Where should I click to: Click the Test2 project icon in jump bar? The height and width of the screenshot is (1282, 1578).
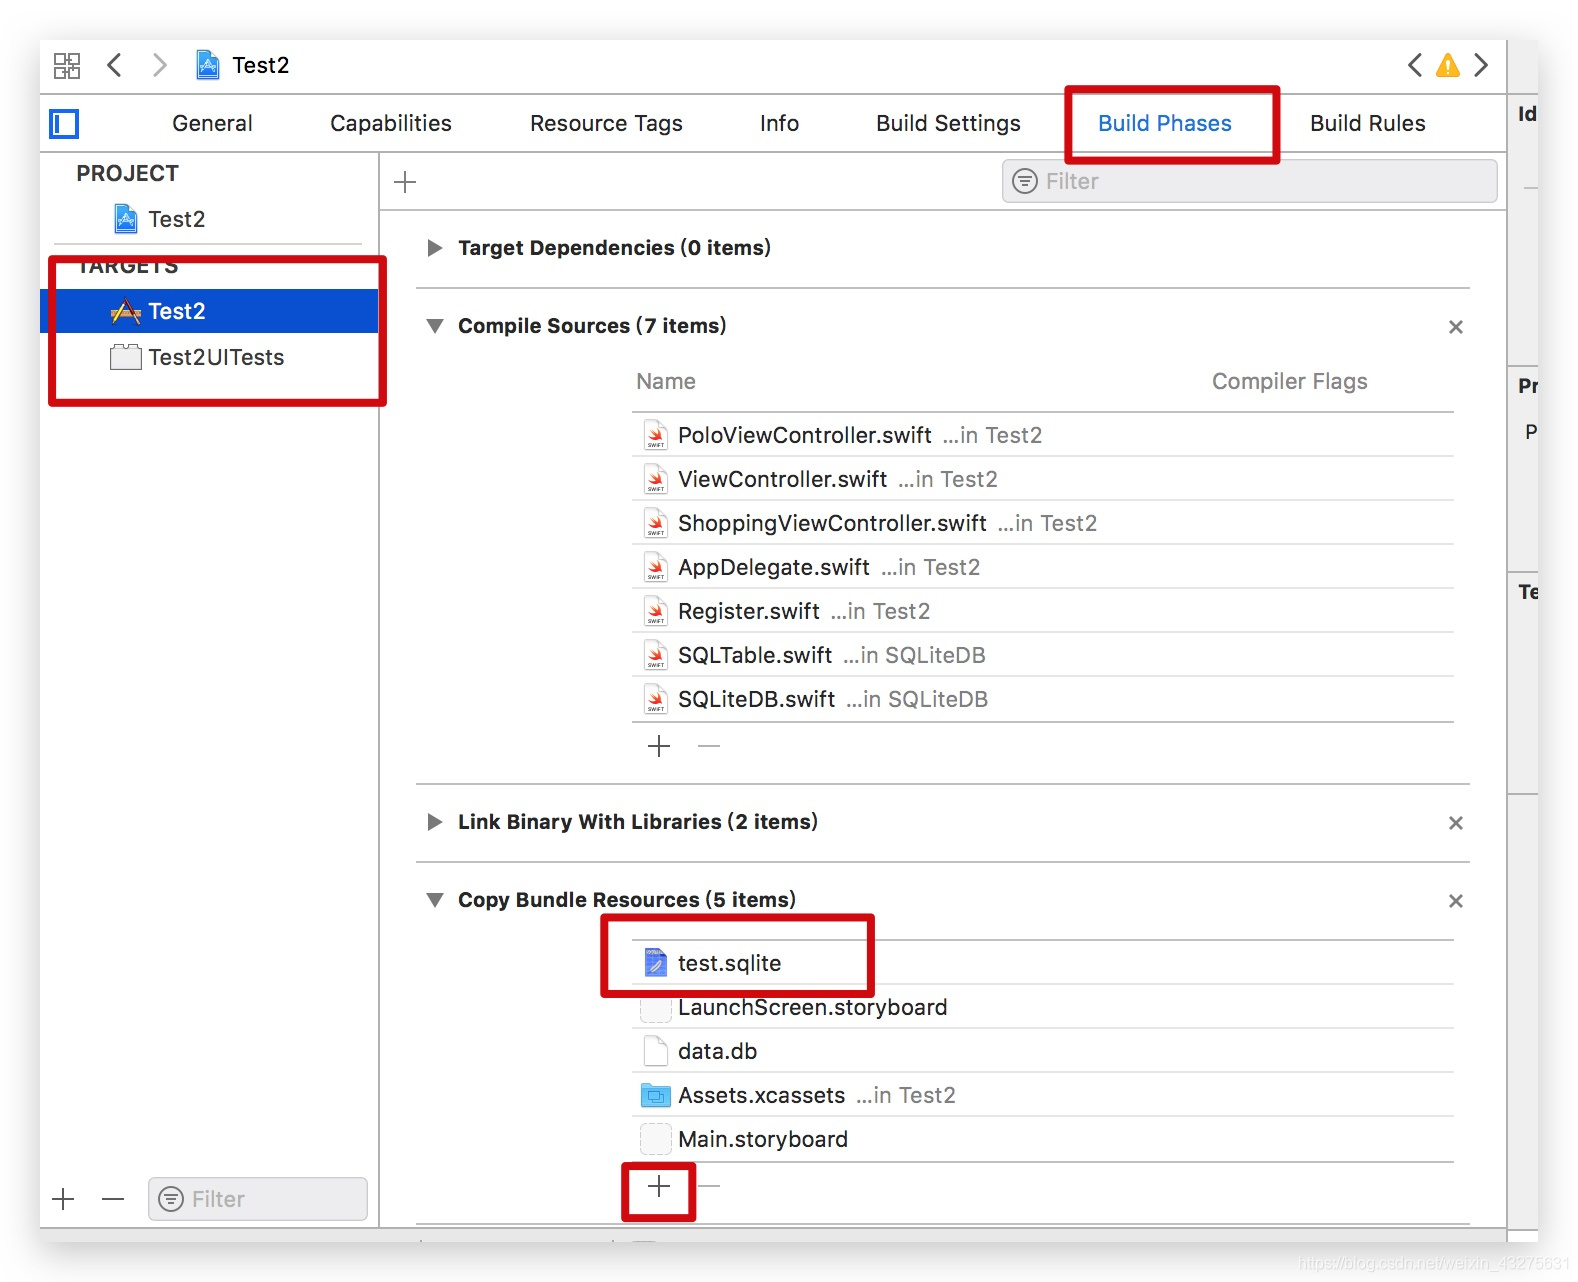[207, 65]
